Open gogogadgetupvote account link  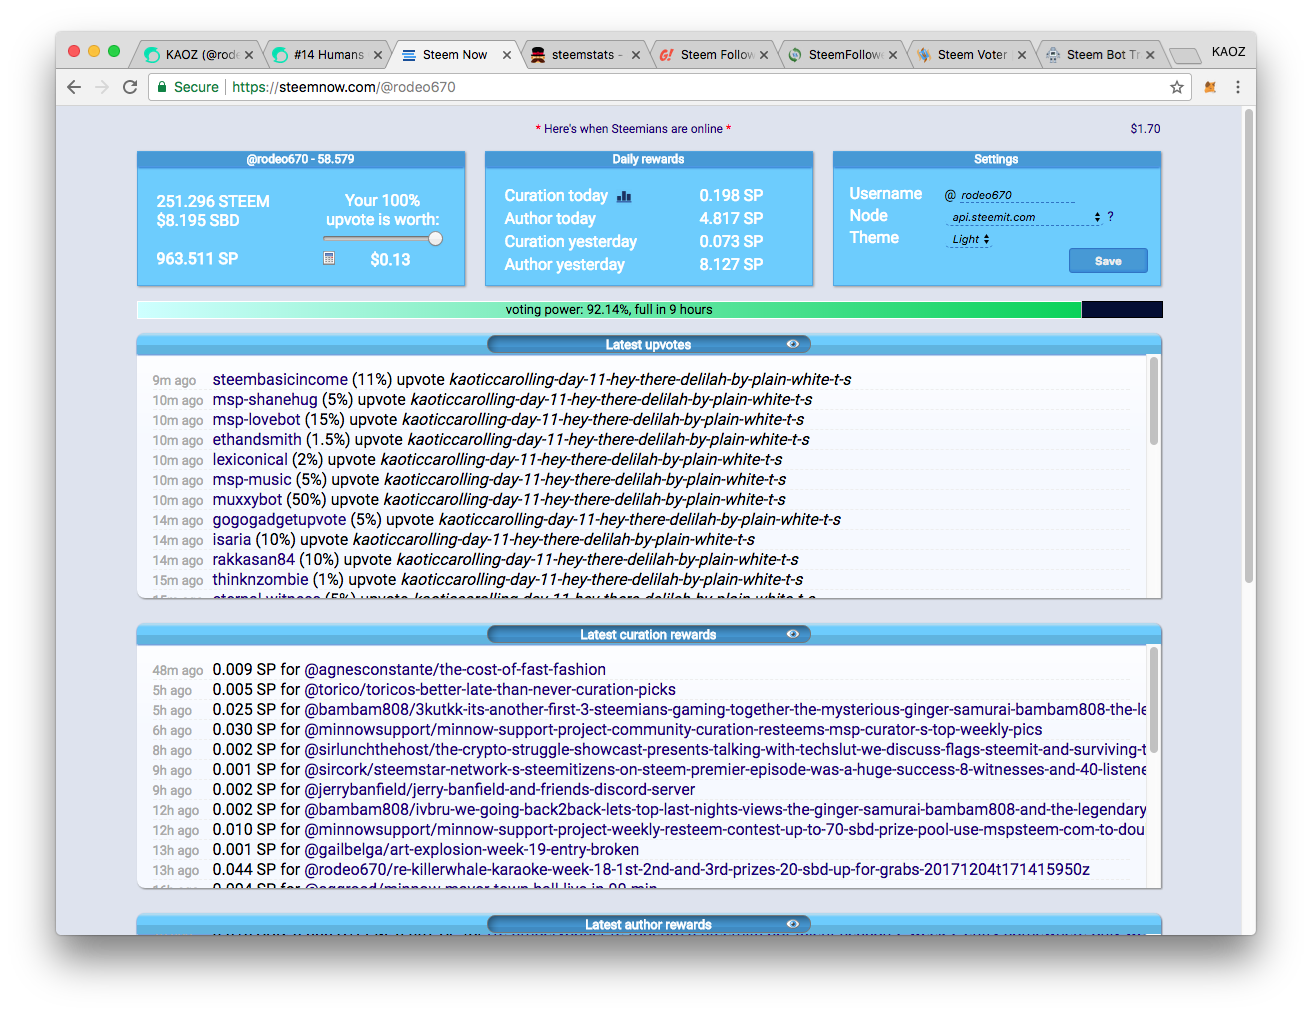pos(279,520)
